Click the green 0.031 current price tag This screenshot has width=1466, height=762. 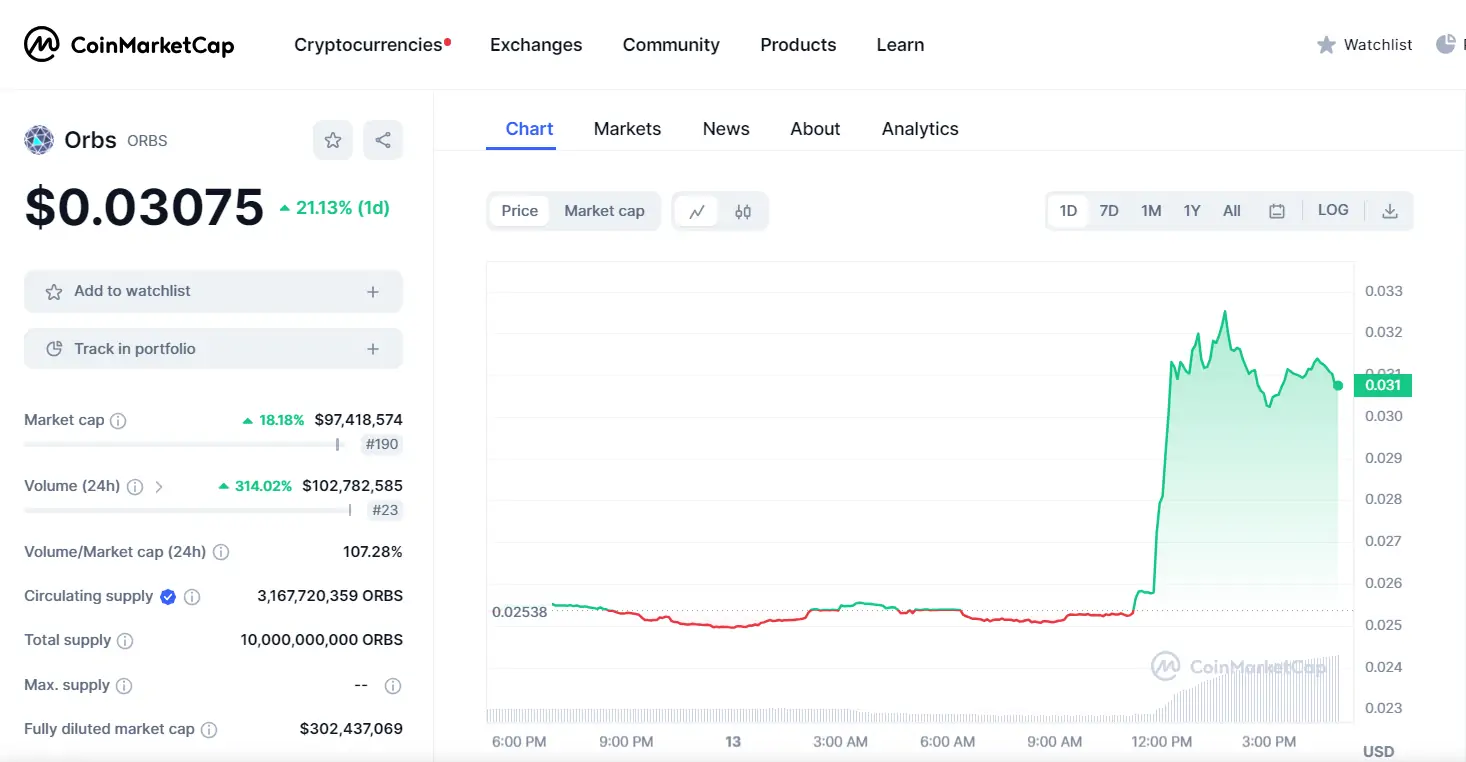tap(1383, 385)
